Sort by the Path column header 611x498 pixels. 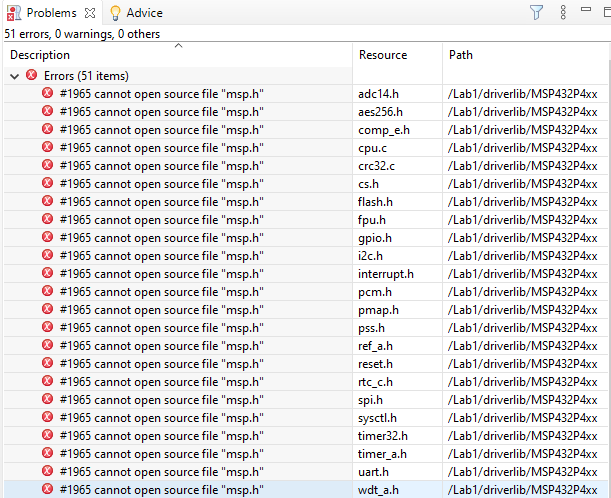tap(461, 55)
